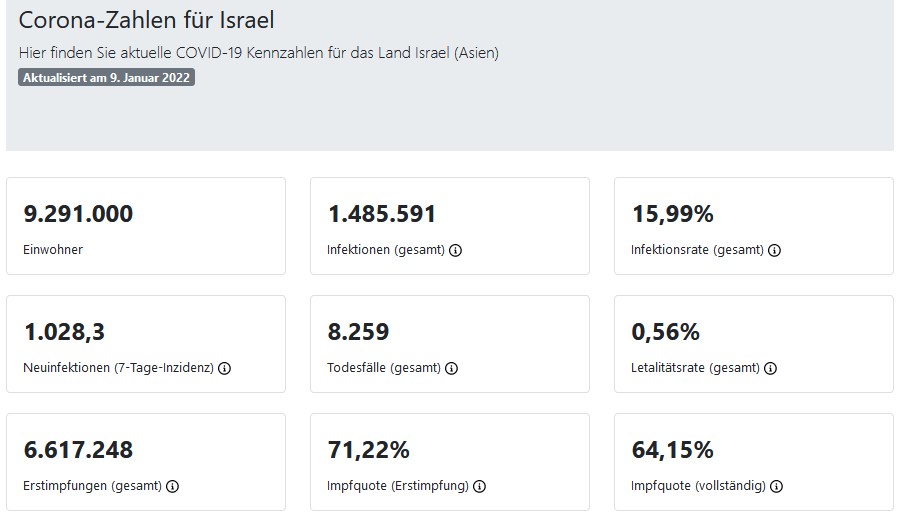Open info icon beside Infektionsrate (gesamt)
905x529 pixels.
click(x=774, y=250)
